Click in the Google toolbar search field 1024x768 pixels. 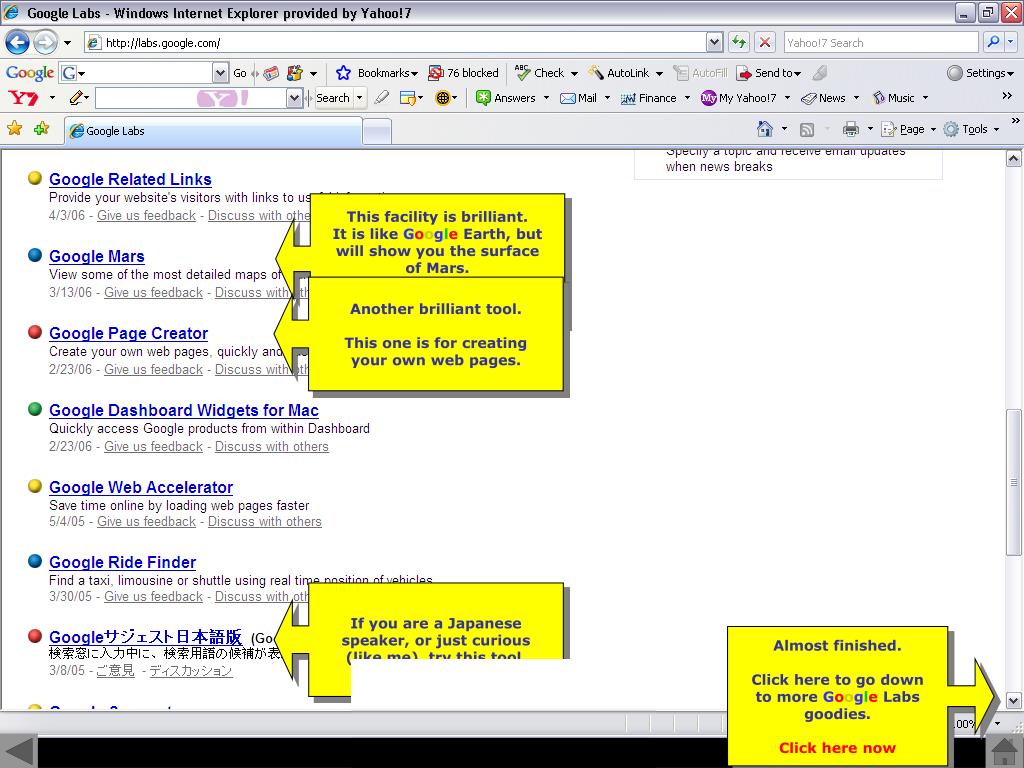[x=136, y=72]
